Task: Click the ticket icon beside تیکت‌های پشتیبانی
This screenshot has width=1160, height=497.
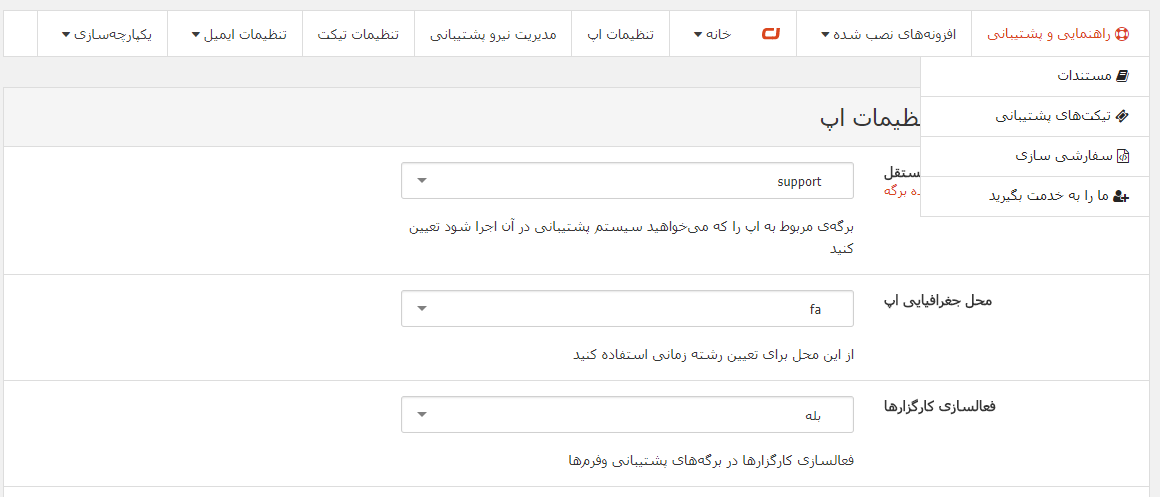Action: point(1121,116)
